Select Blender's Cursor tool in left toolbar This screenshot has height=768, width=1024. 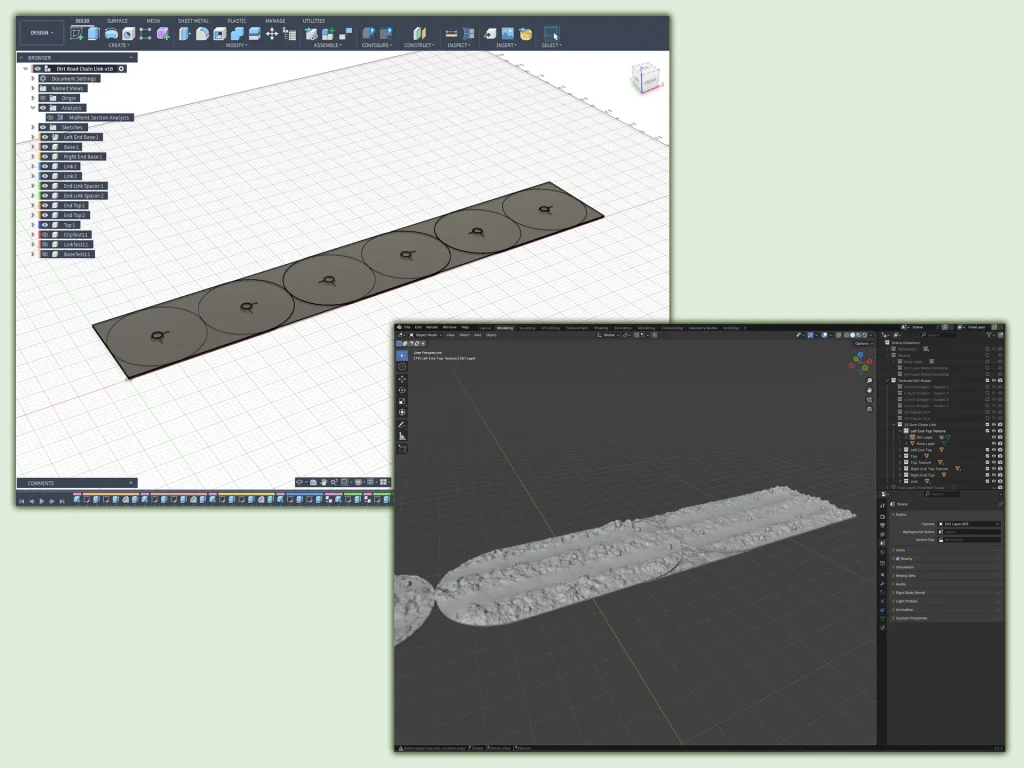(x=402, y=367)
